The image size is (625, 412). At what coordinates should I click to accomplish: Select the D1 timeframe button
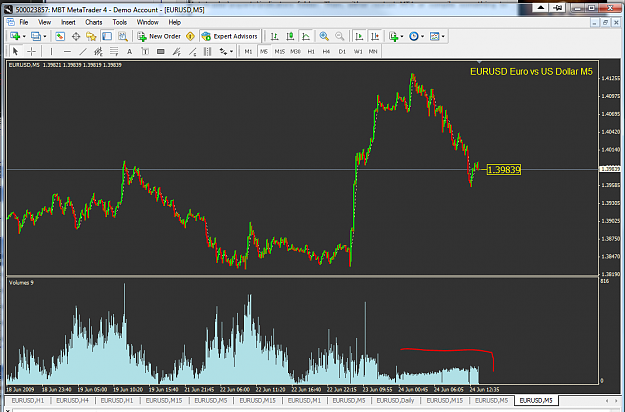pyautogui.click(x=342, y=51)
